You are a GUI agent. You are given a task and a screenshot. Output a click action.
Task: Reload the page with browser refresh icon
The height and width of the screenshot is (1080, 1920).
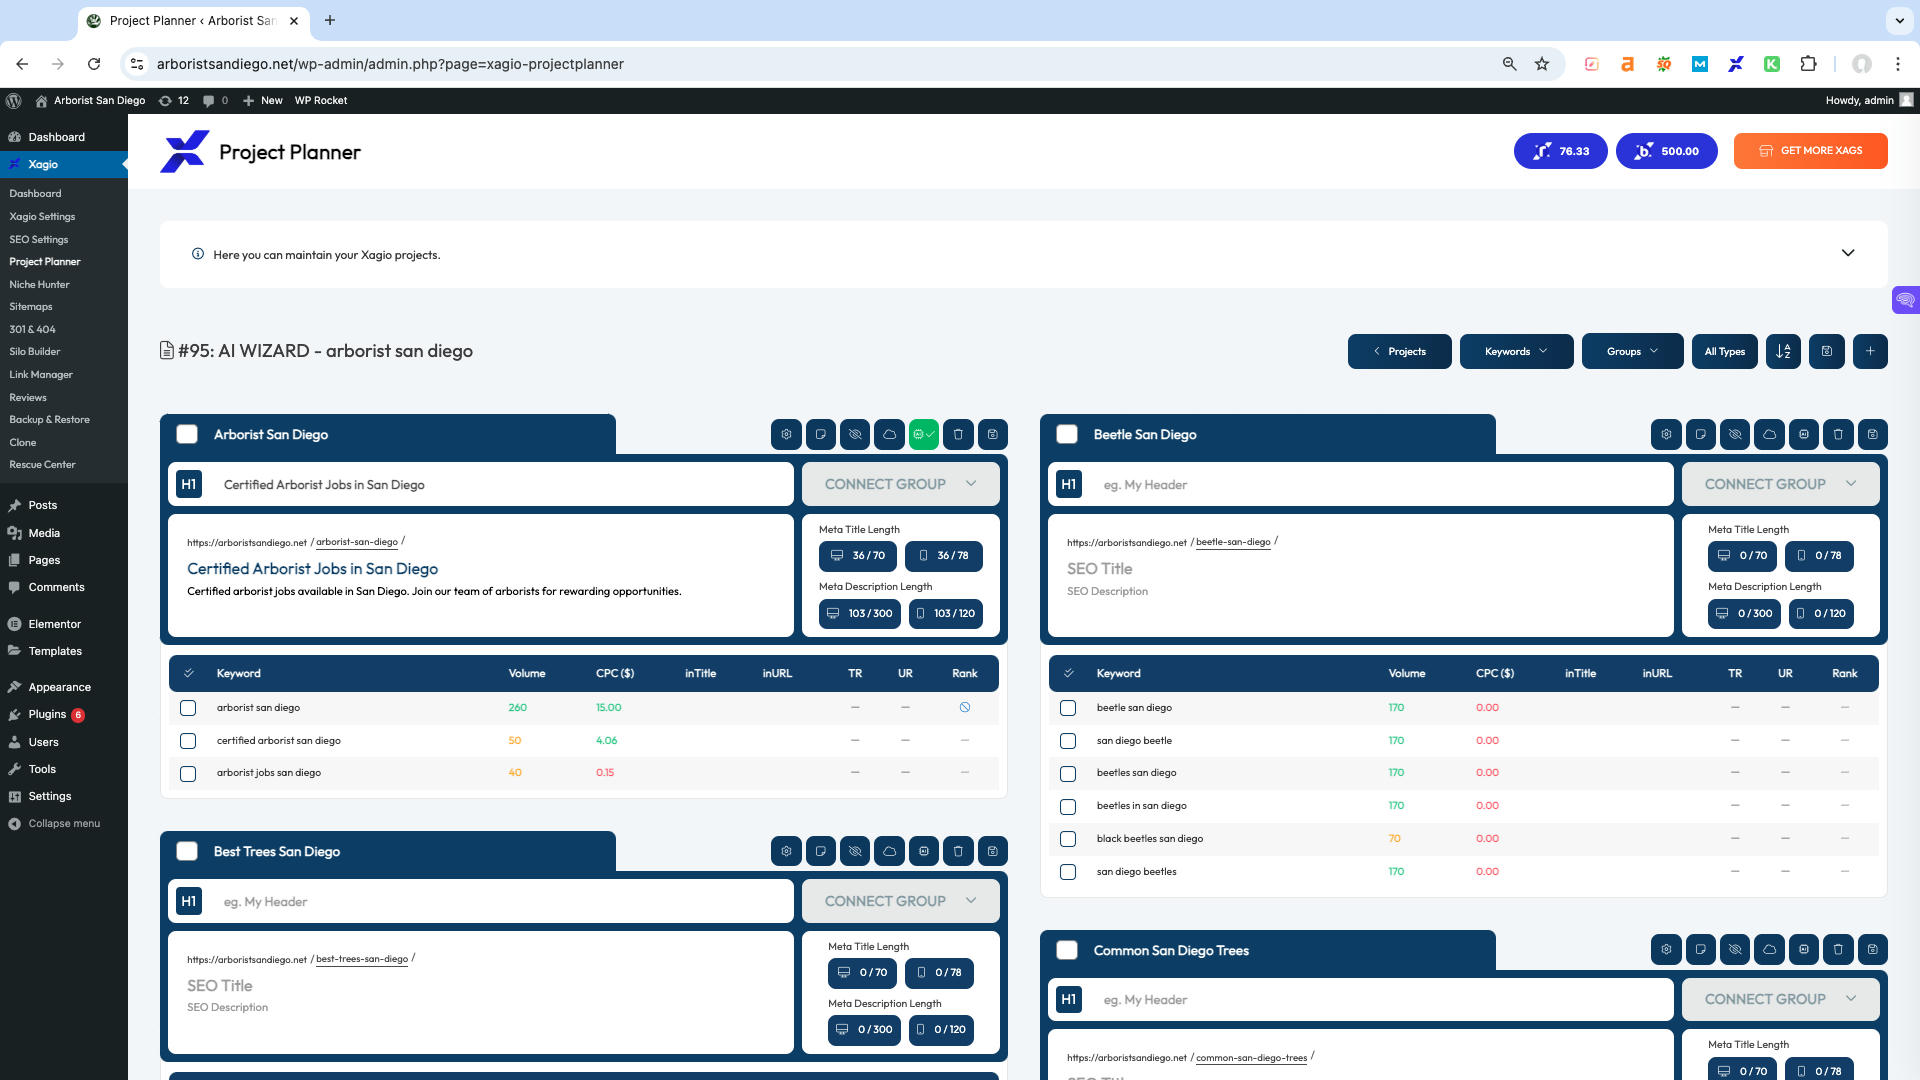click(x=94, y=64)
